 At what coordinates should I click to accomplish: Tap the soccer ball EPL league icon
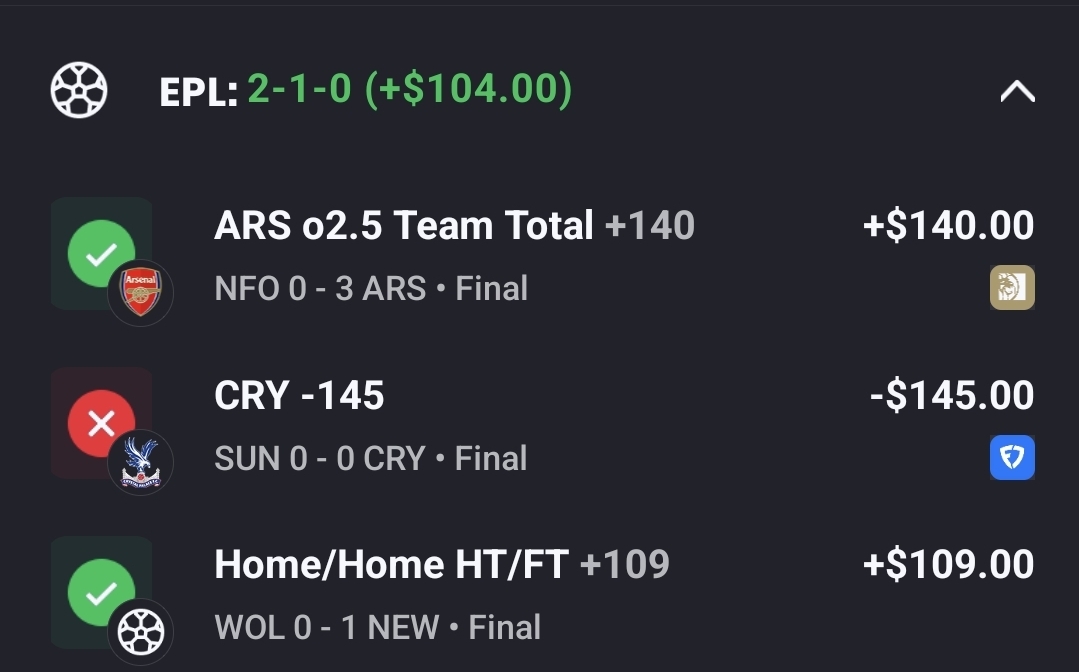(79, 90)
